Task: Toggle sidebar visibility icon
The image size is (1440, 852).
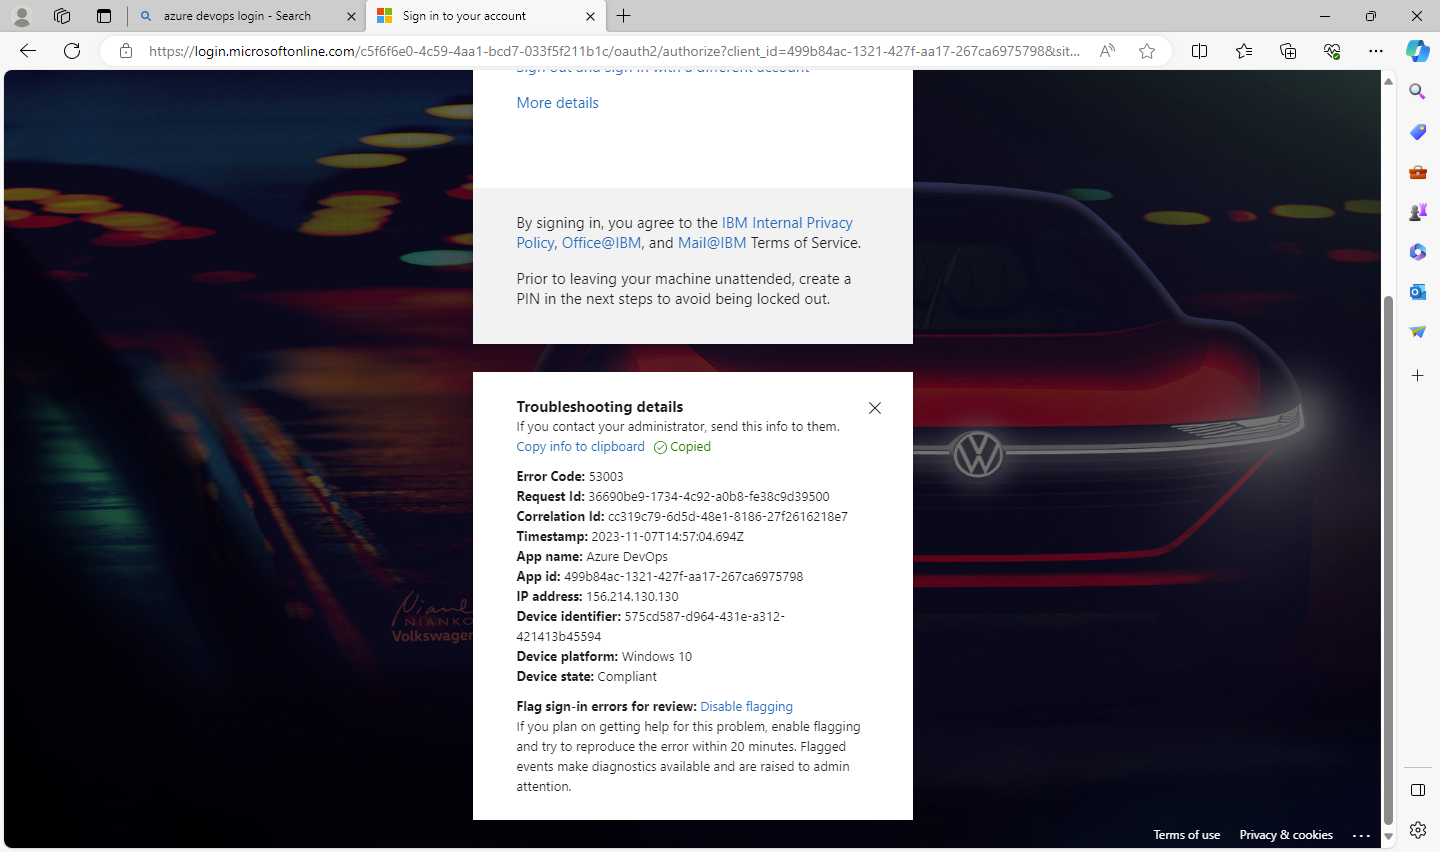Action: (x=1417, y=790)
